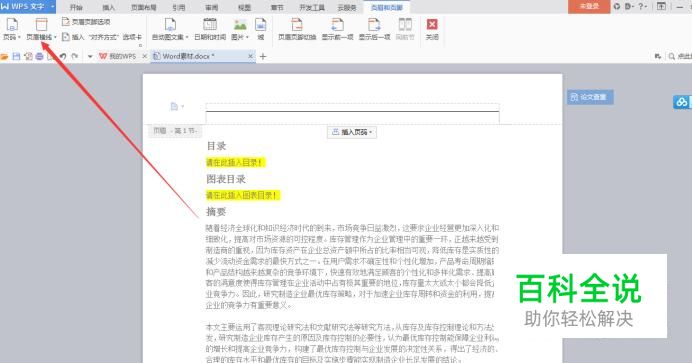The height and width of the screenshot is (363, 692).
Task: Click the 域 field icon
Action: click(261, 25)
